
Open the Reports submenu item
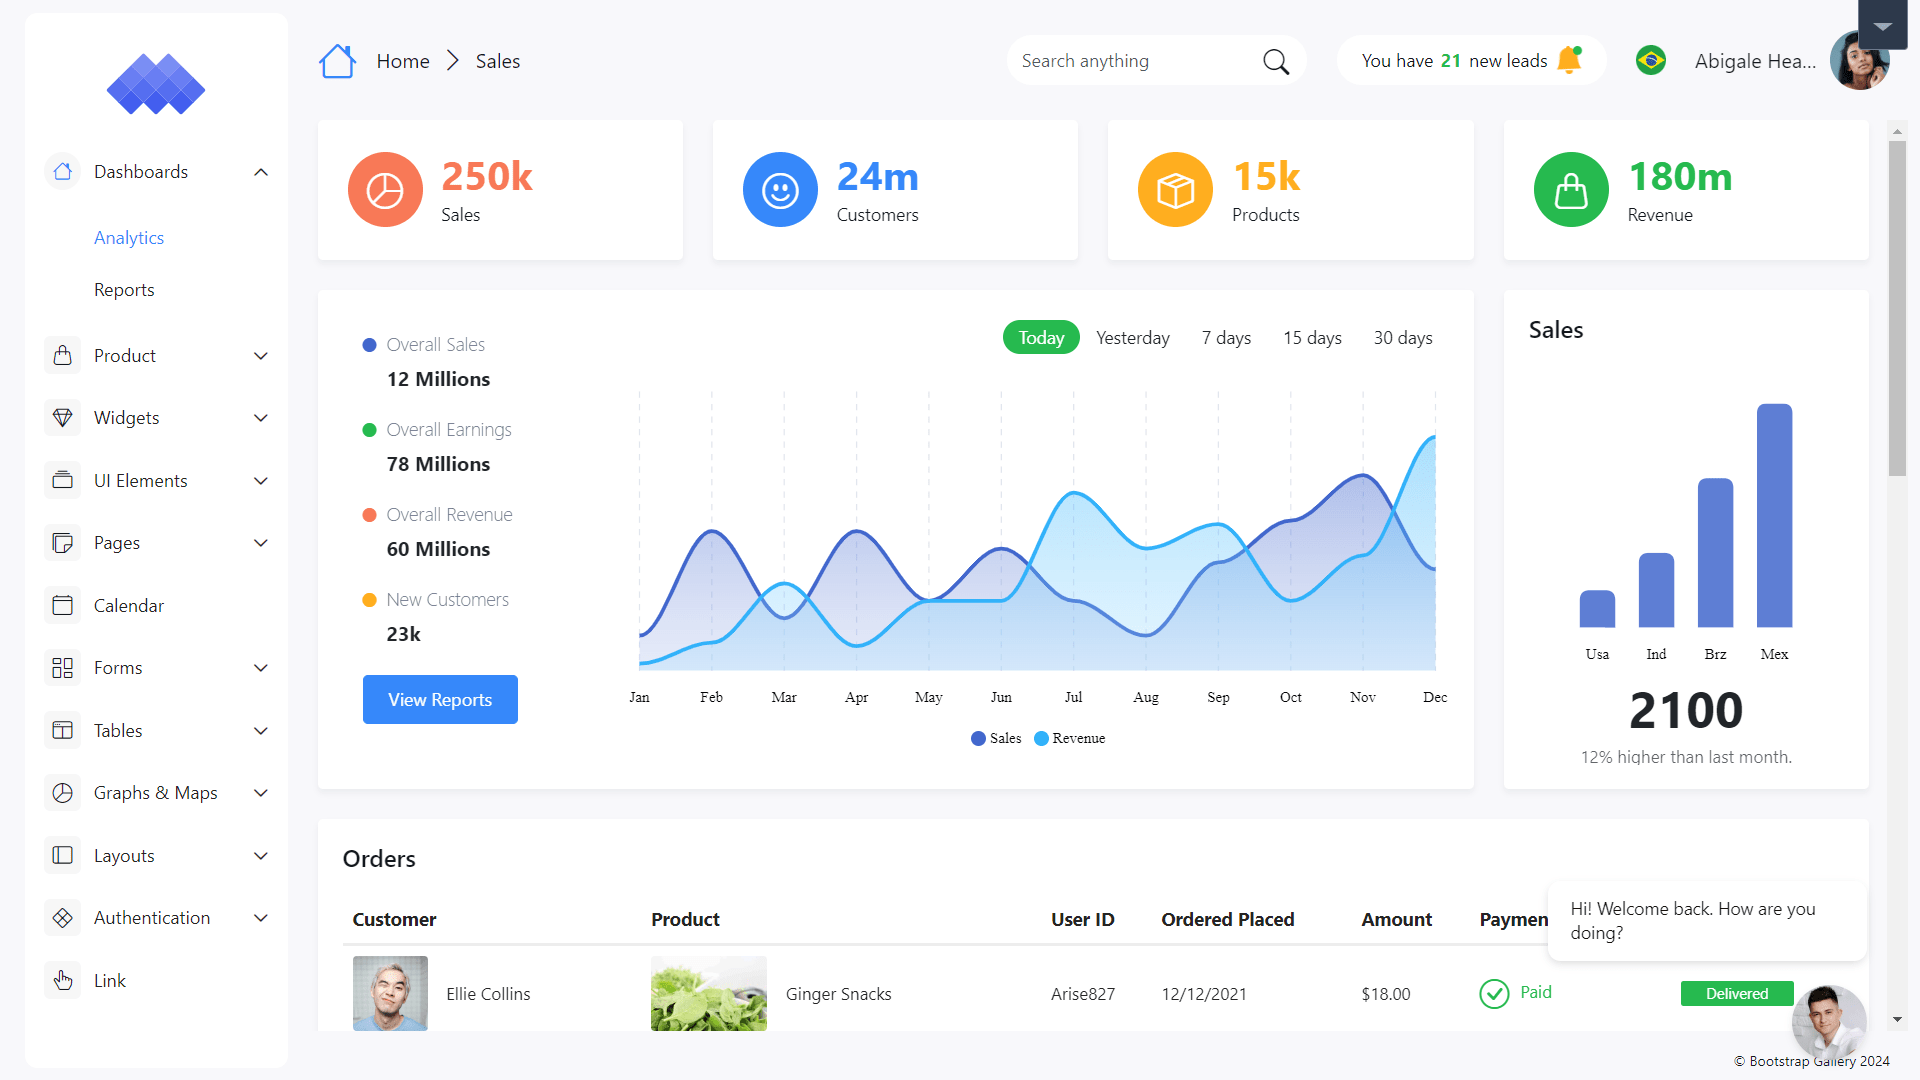[x=124, y=290]
